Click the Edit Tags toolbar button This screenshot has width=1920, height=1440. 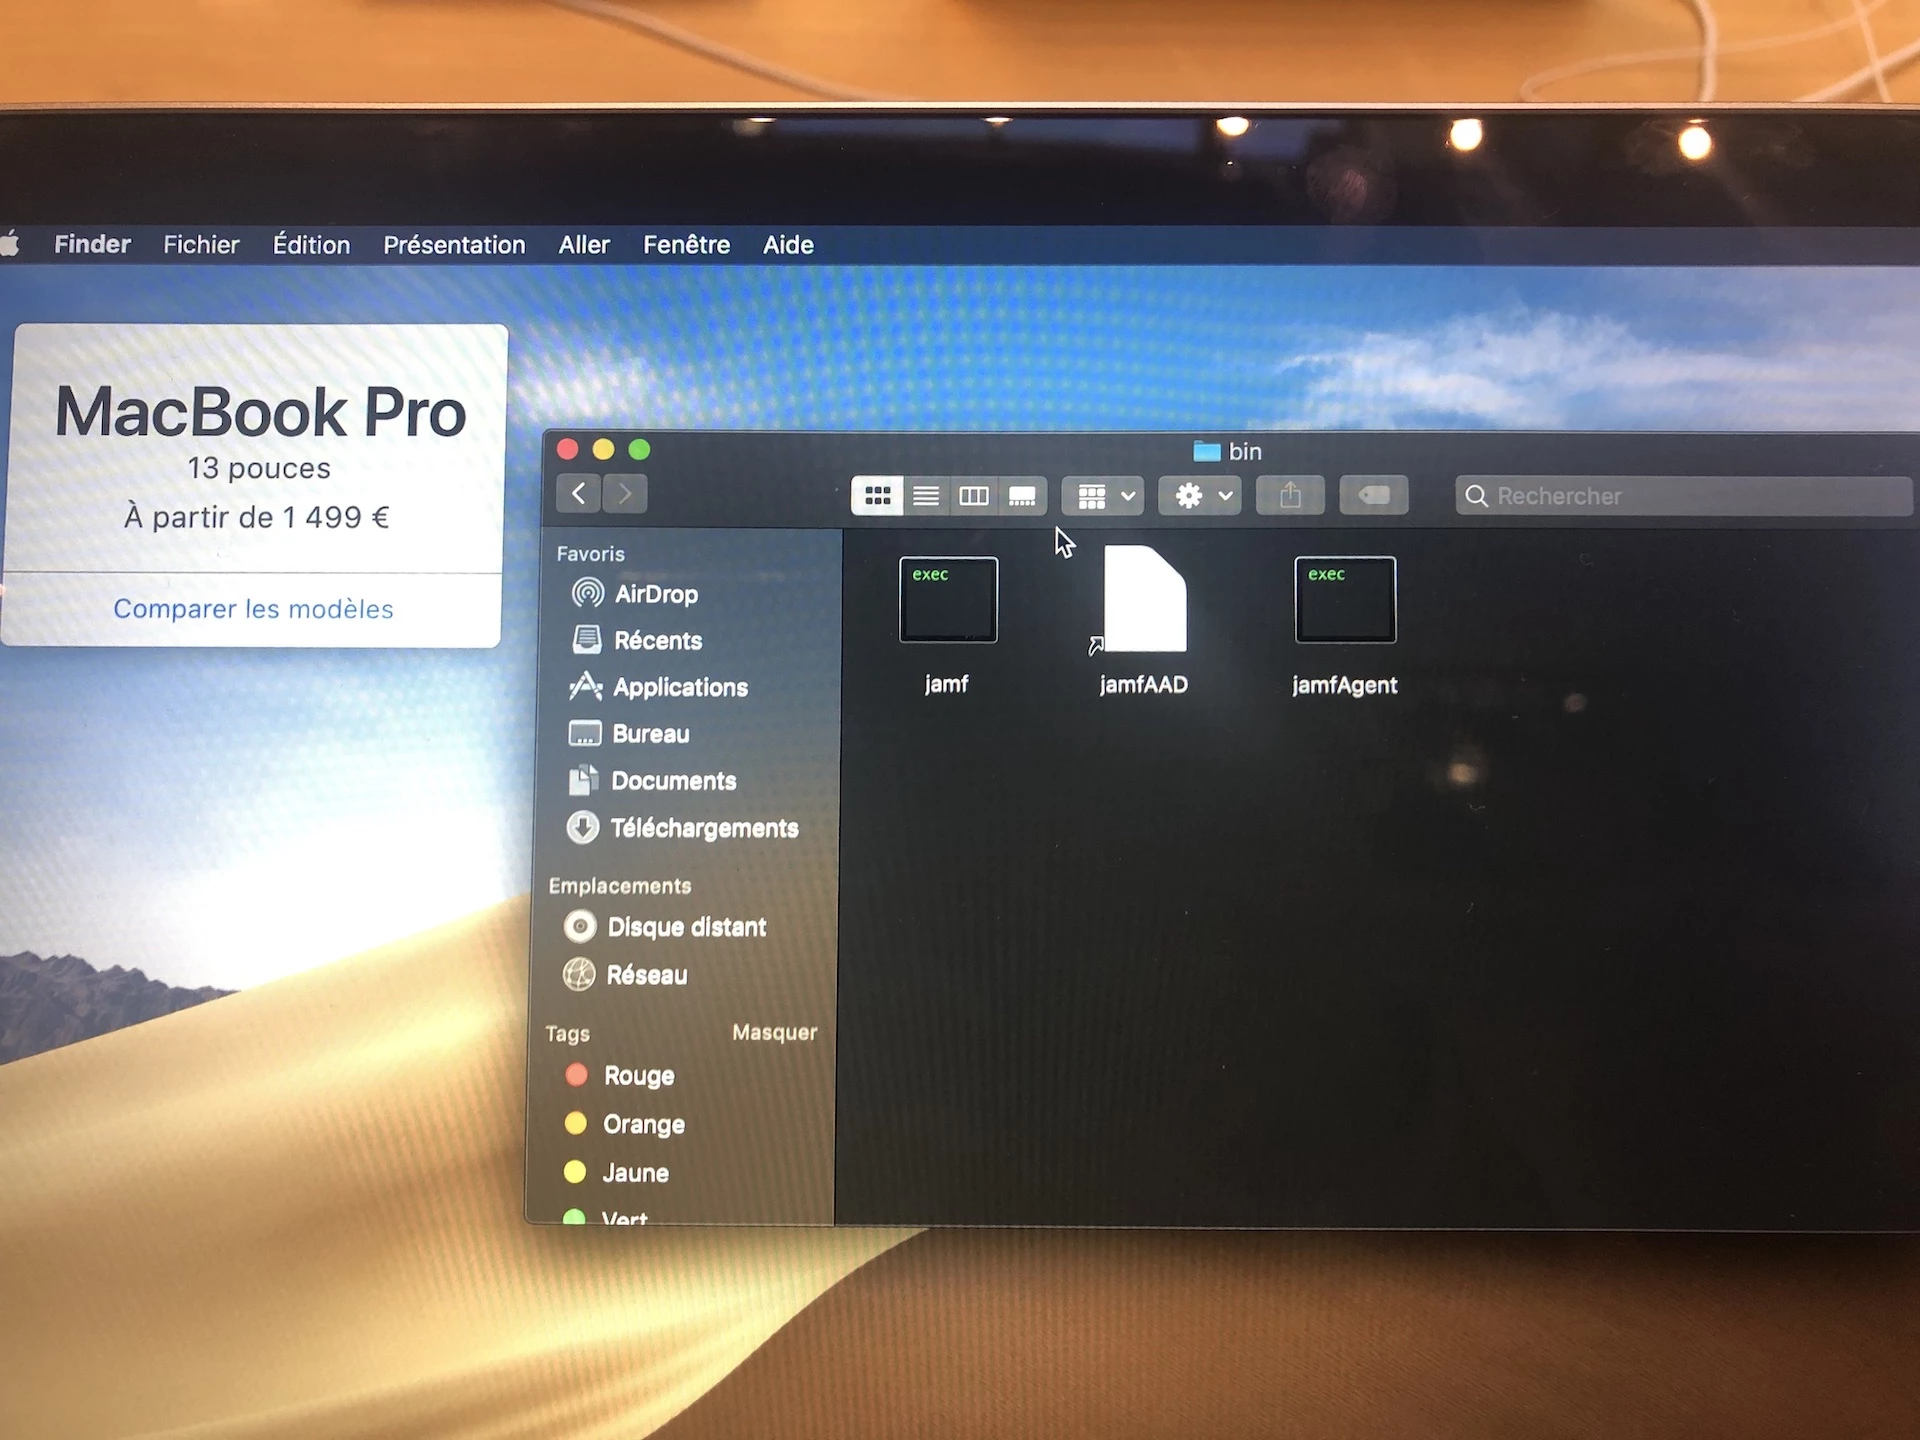1374,495
